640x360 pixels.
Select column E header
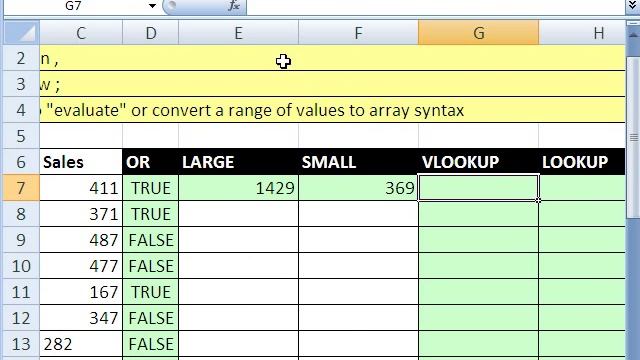[x=238, y=33]
